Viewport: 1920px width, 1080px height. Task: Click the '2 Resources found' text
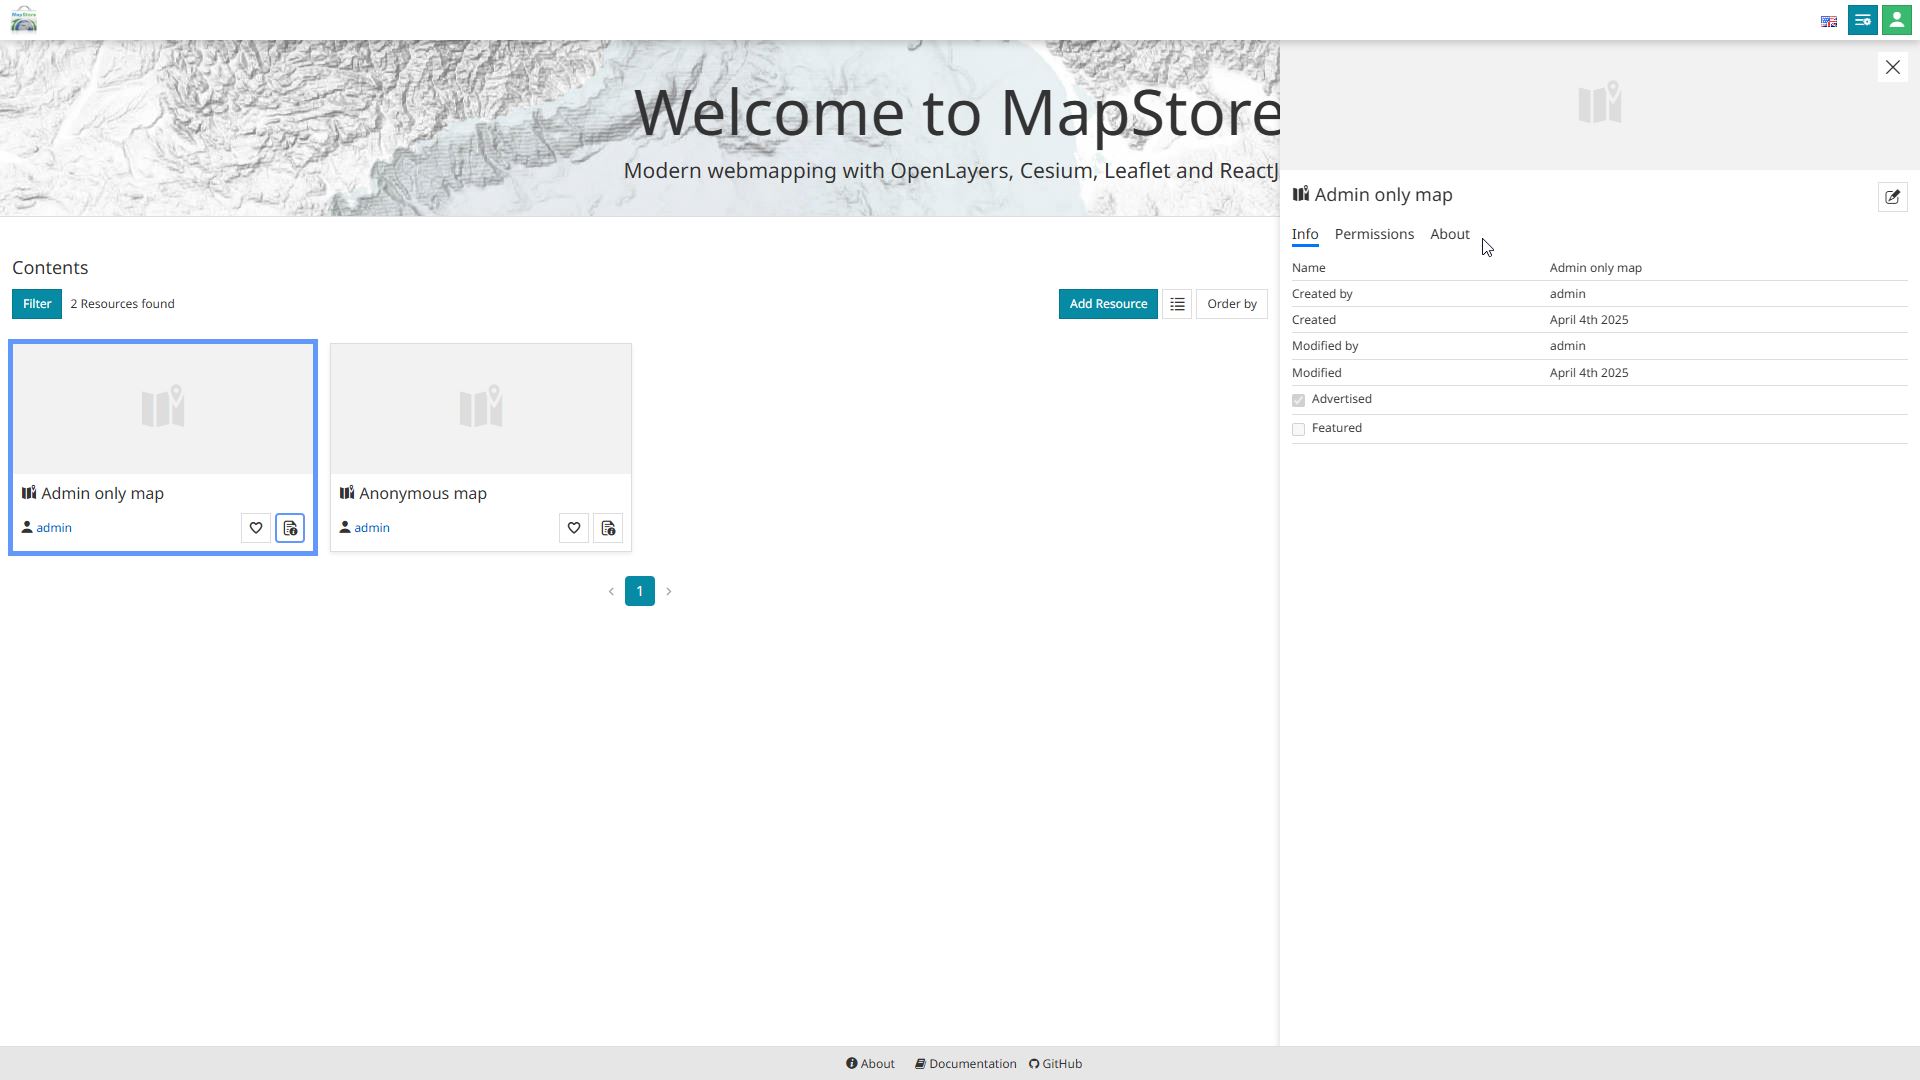click(122, 304)
